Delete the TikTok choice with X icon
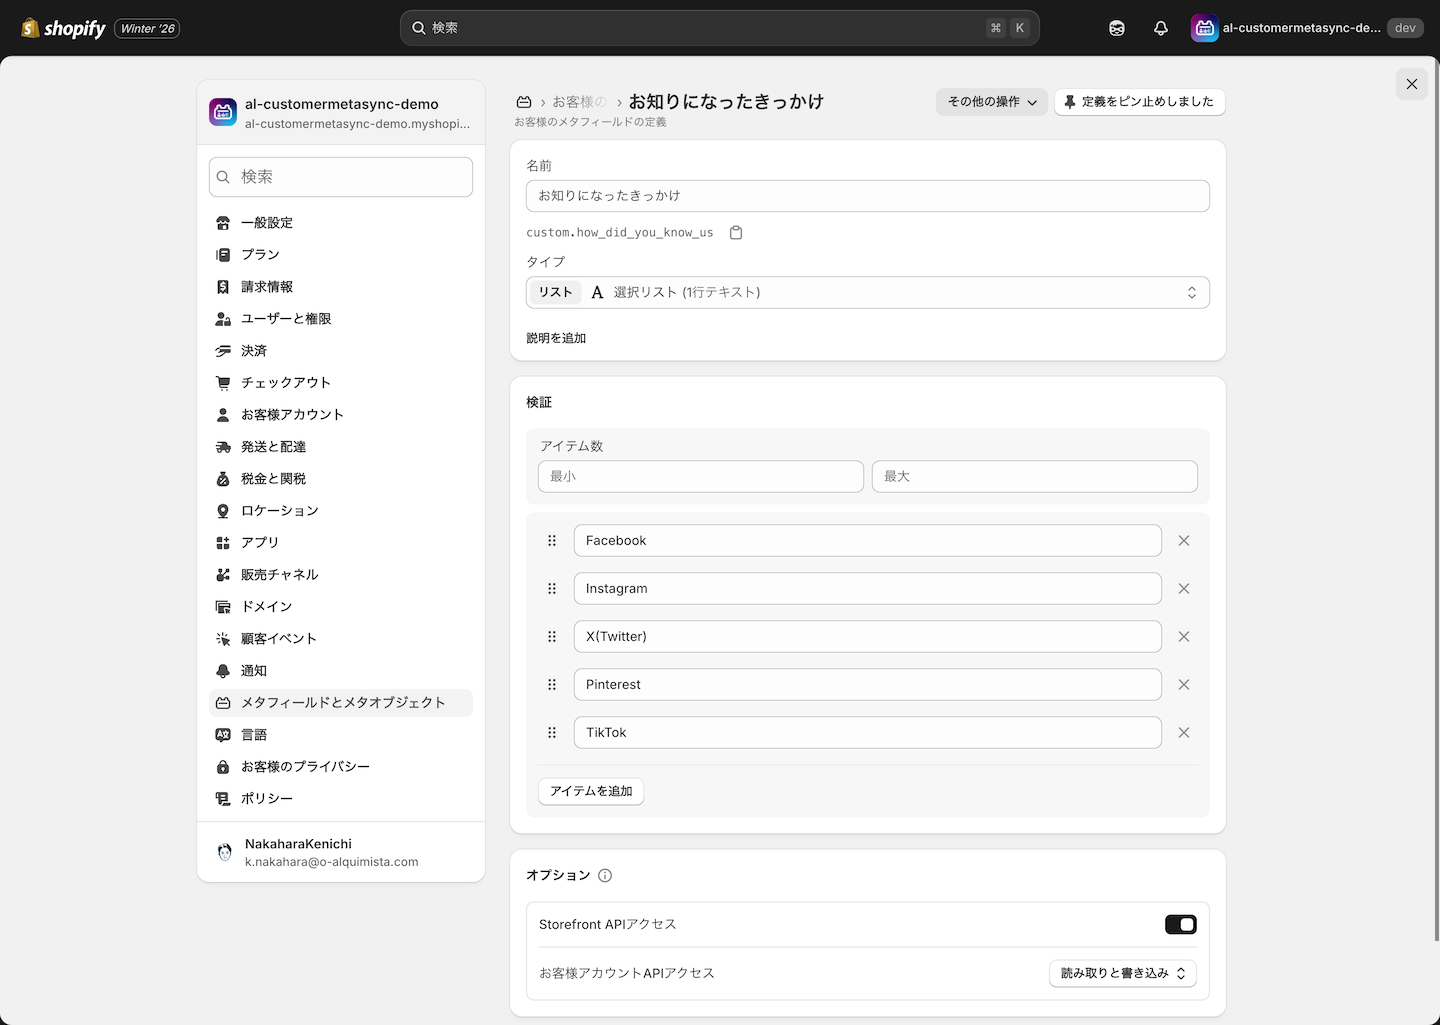Viewport: 1440px width, 1025px height. [x=1184, y=733]
